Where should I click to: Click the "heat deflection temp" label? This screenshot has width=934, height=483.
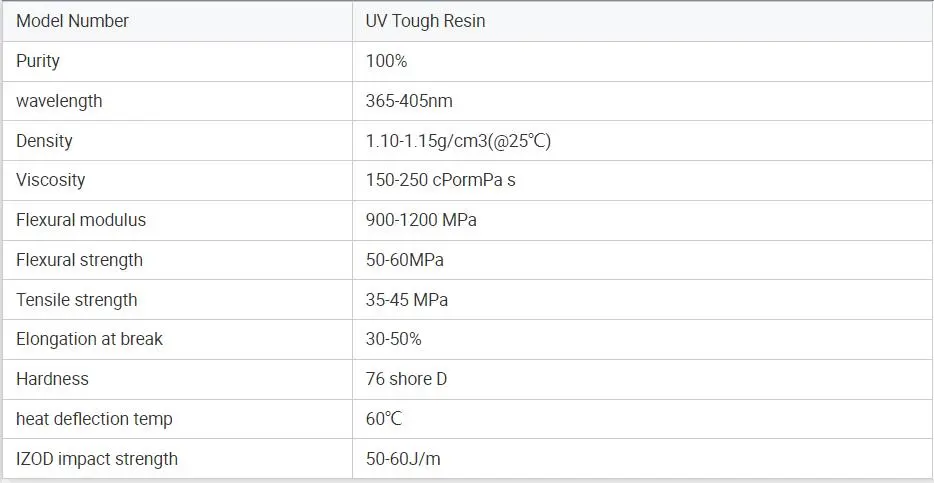click(94, 419)
